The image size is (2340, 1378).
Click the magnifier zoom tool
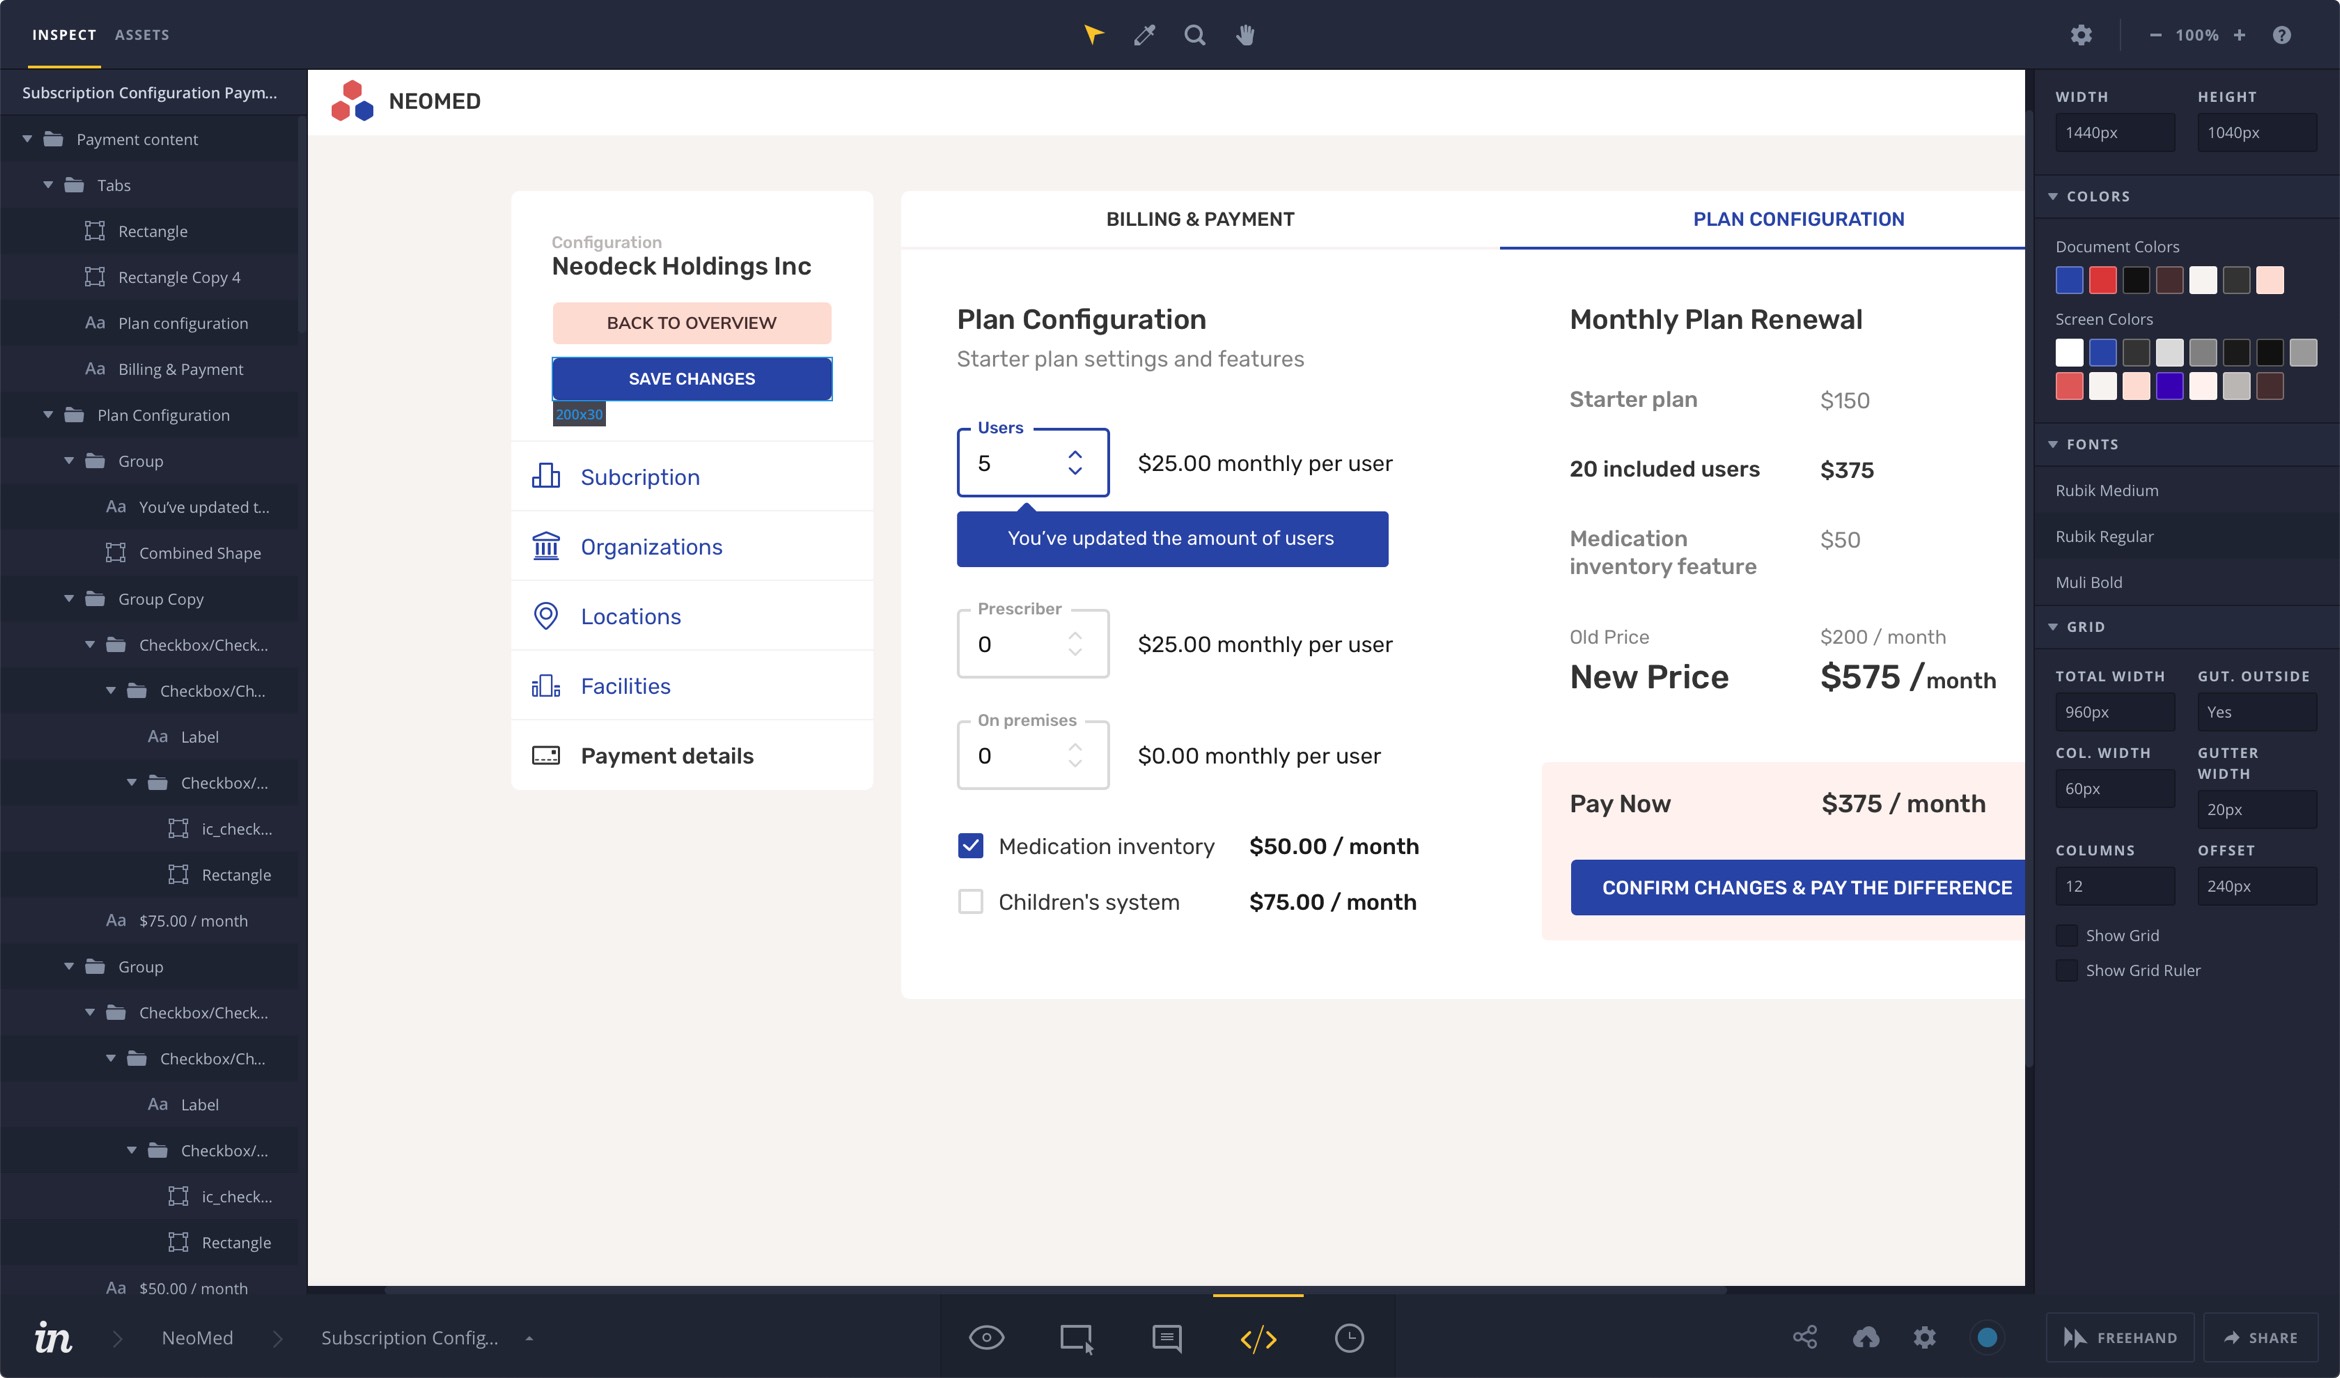point(1194,35)
